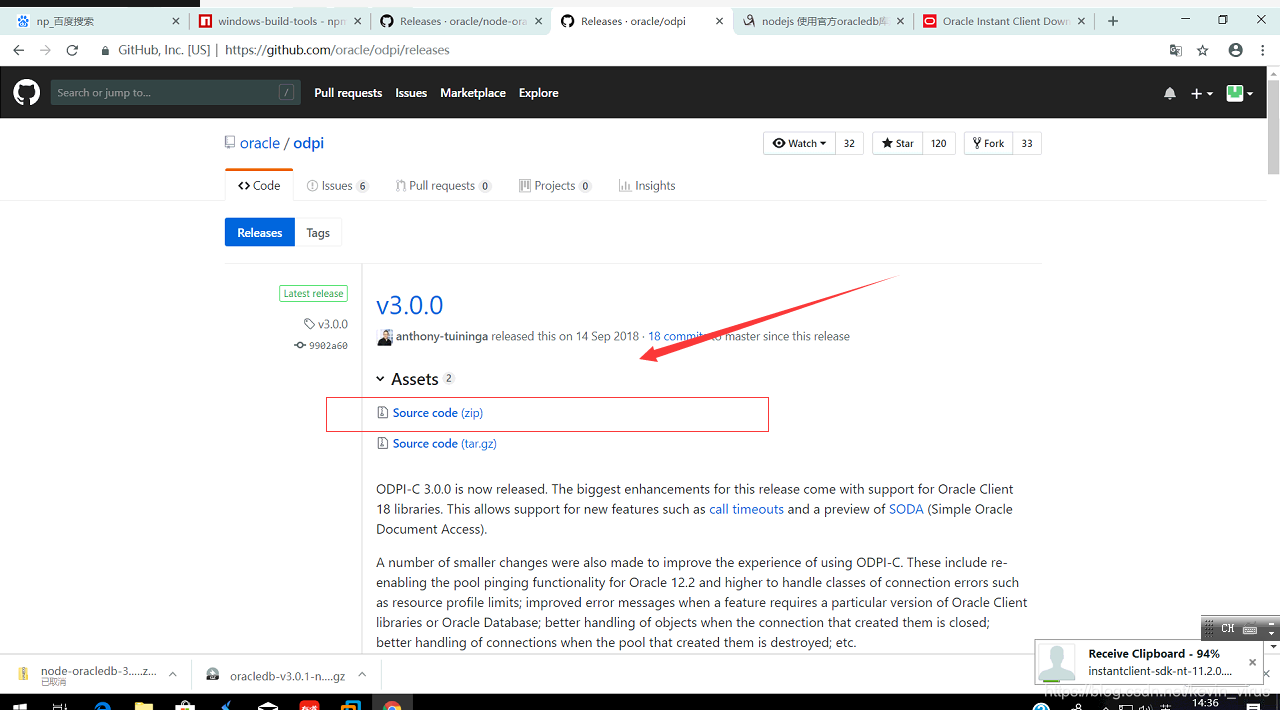Open the Watch dropdown button
The height and width of the screenshot is (710, 1280).
pyautogui.click(x=799, y=144)
